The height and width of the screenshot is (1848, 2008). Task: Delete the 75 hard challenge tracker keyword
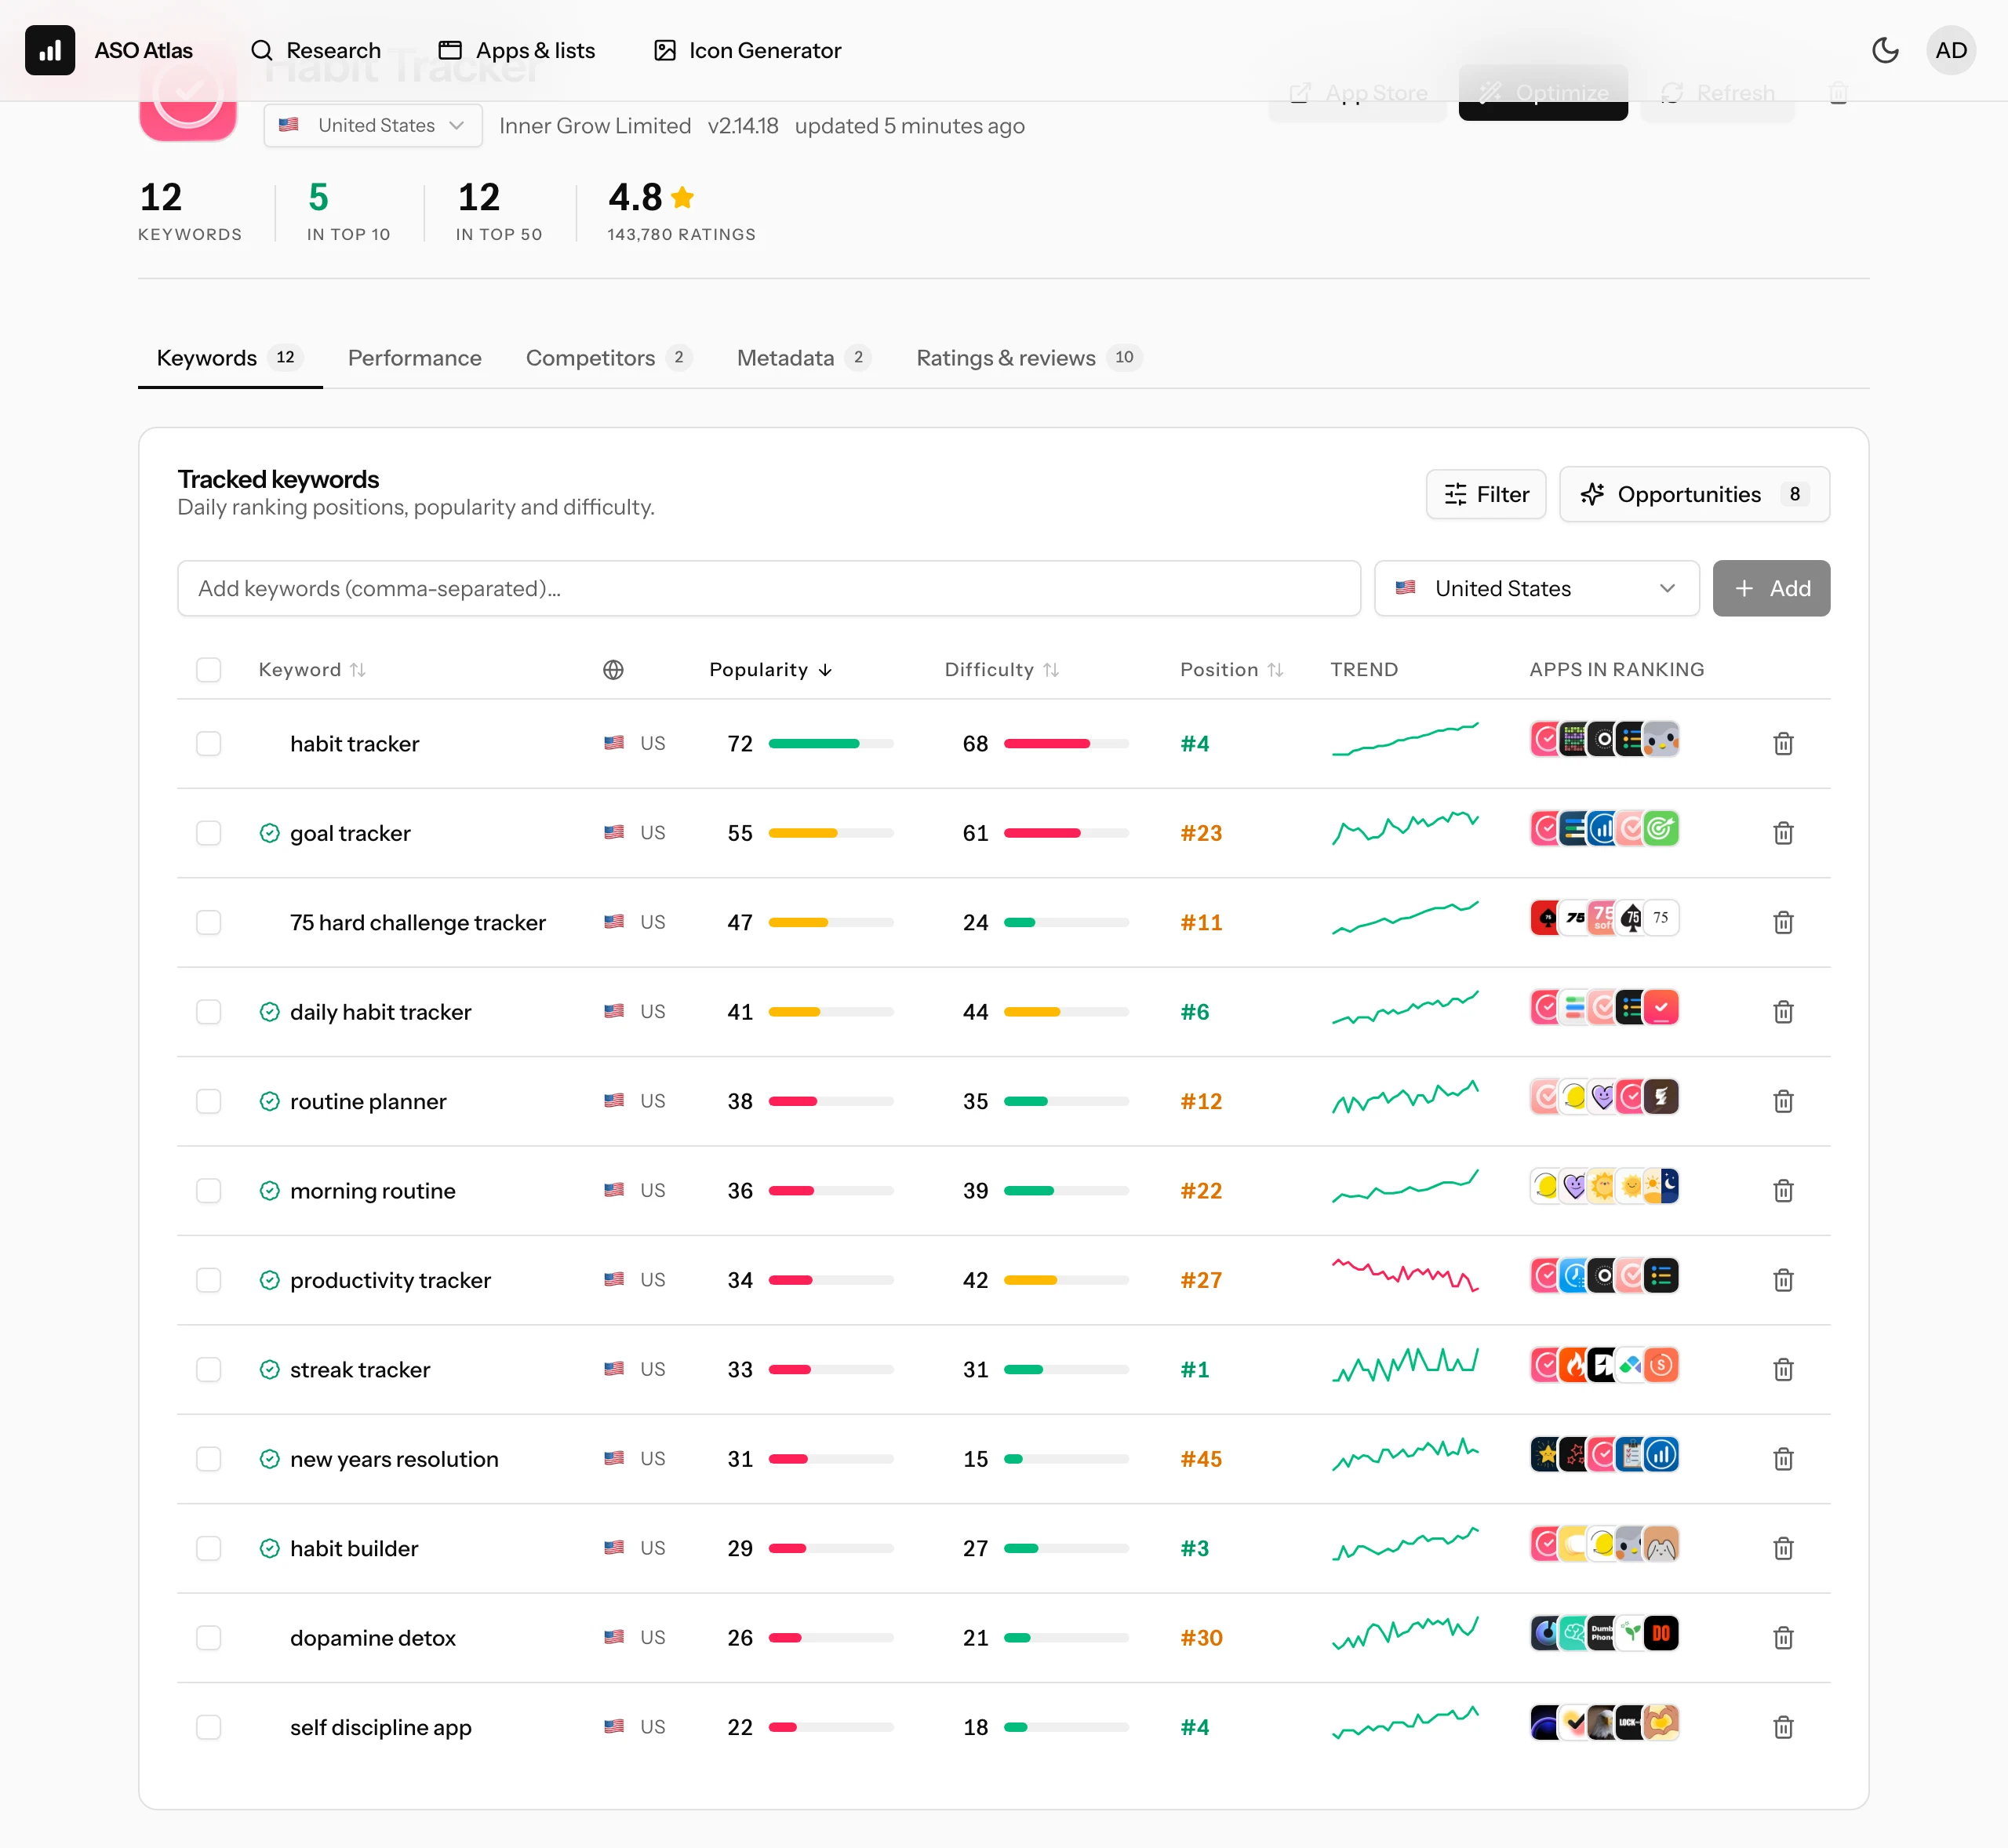click(1783, 923)
